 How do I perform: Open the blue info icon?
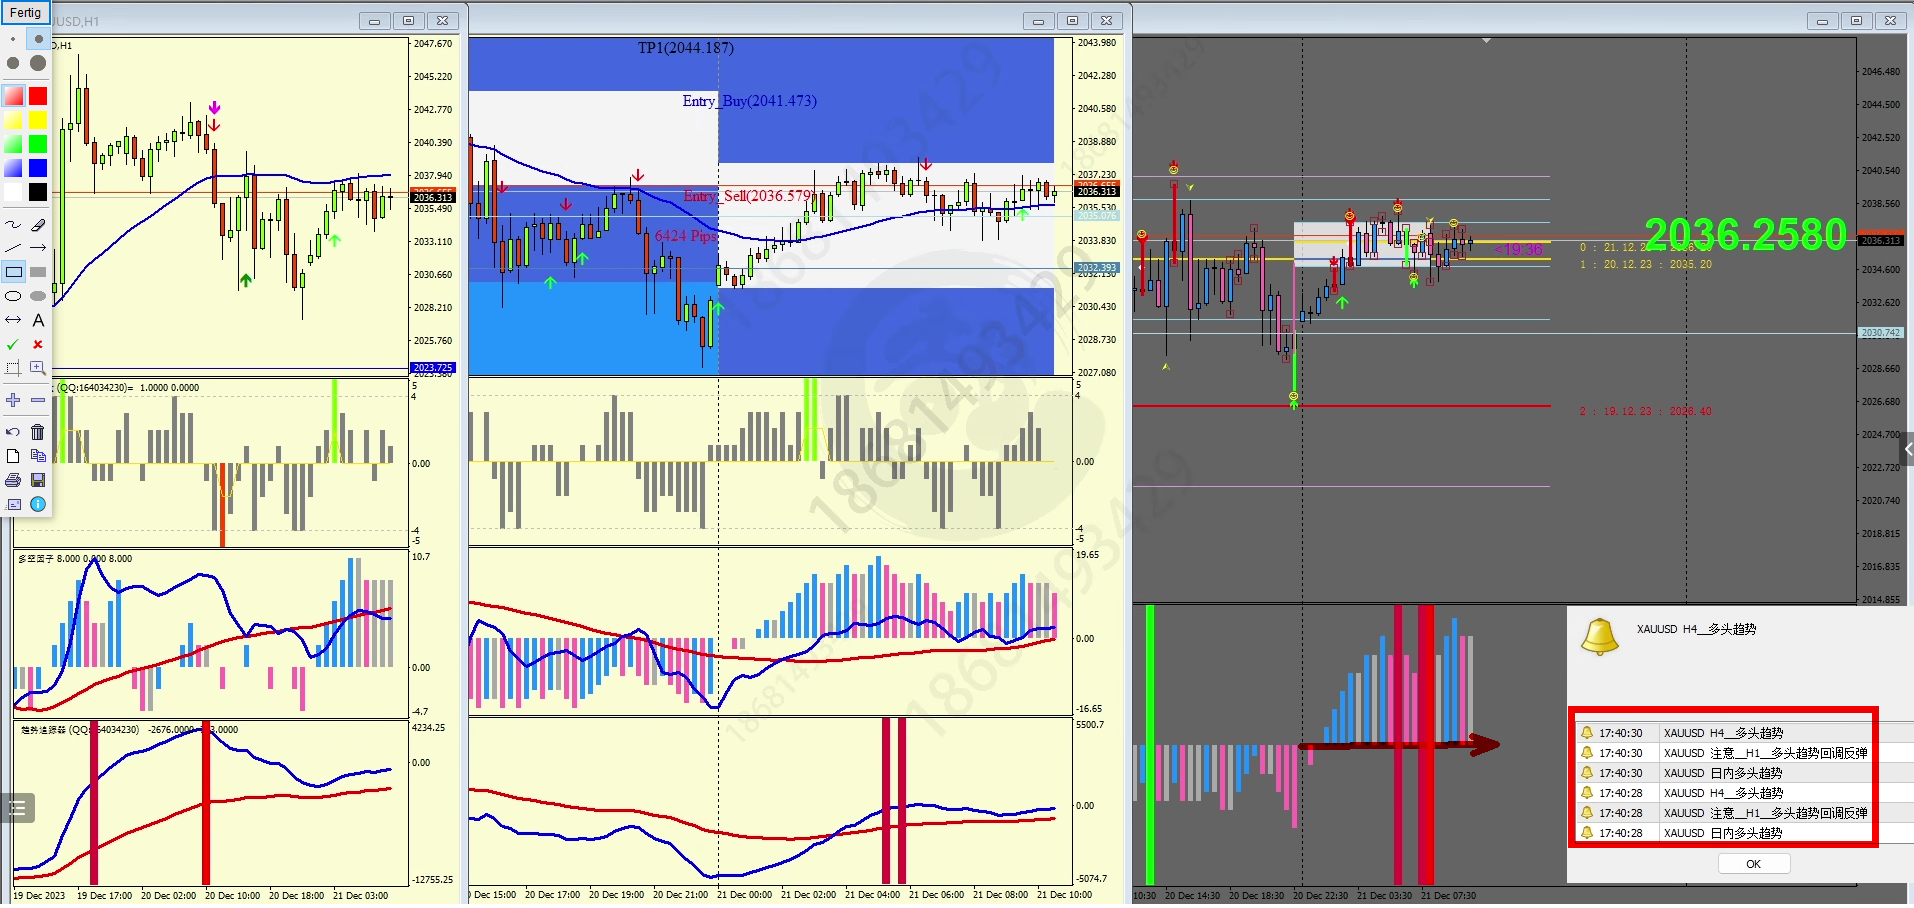[38, 504]
